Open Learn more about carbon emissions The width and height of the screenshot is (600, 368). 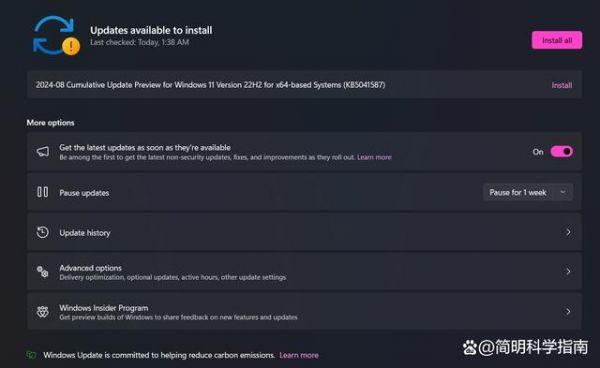[299, 355]
